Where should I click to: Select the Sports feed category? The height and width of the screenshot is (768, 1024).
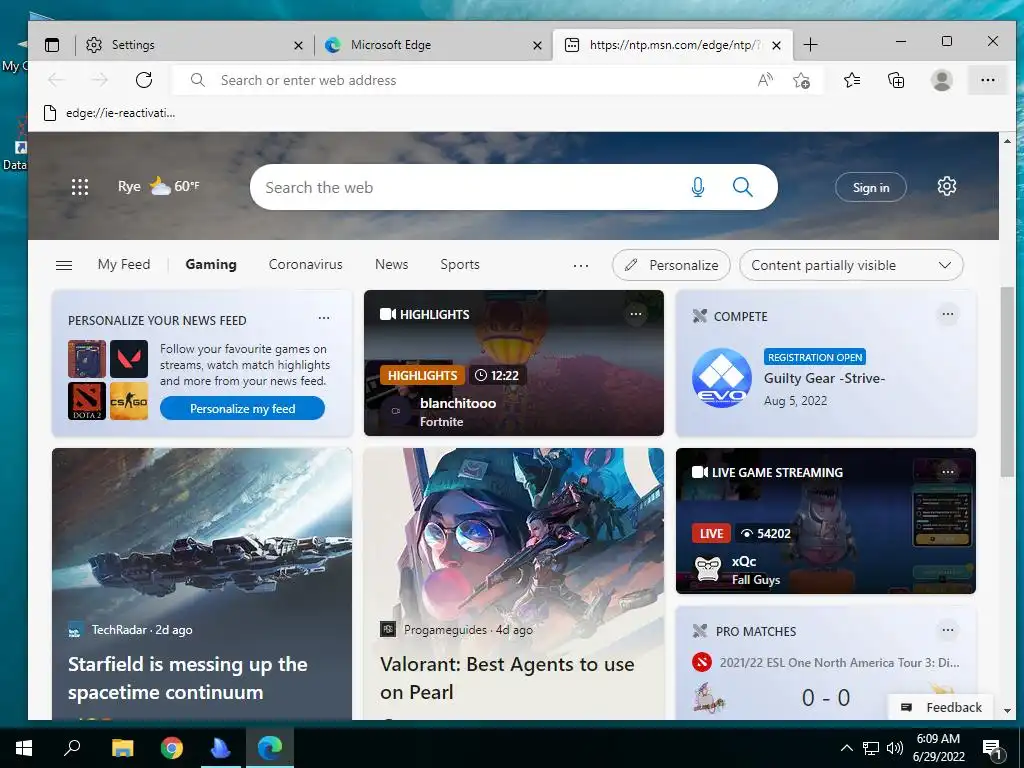460,264
